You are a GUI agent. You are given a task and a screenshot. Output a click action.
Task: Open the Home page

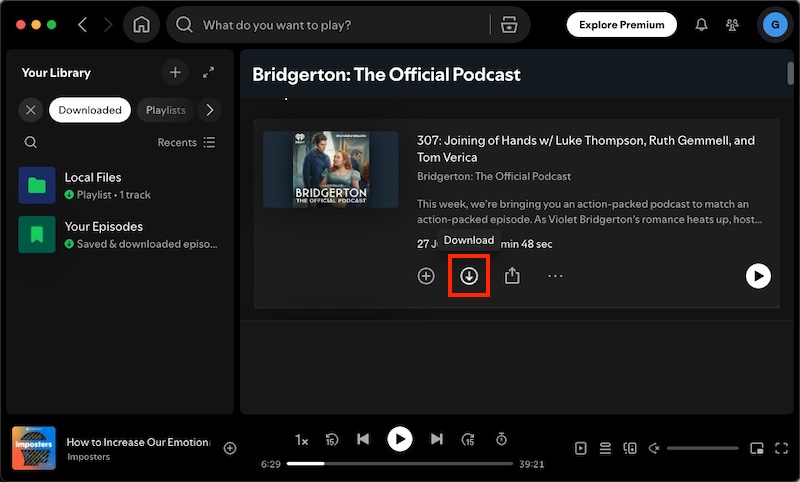click(141, 24)
